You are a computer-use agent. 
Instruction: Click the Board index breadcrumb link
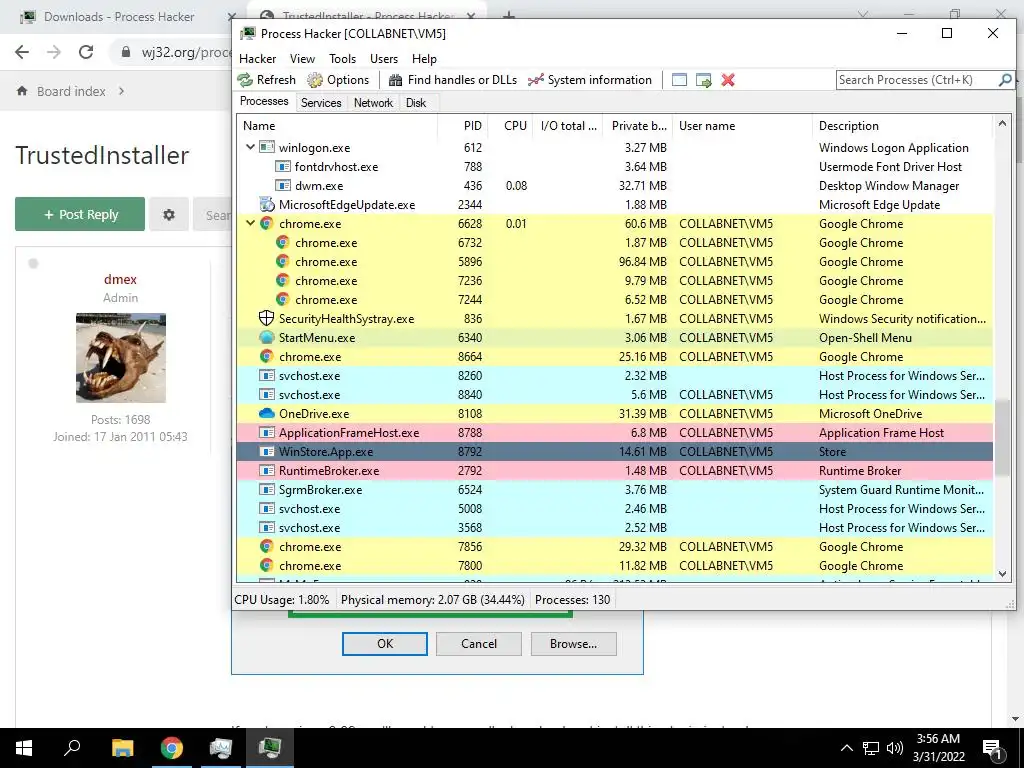[x=71, y=91]
